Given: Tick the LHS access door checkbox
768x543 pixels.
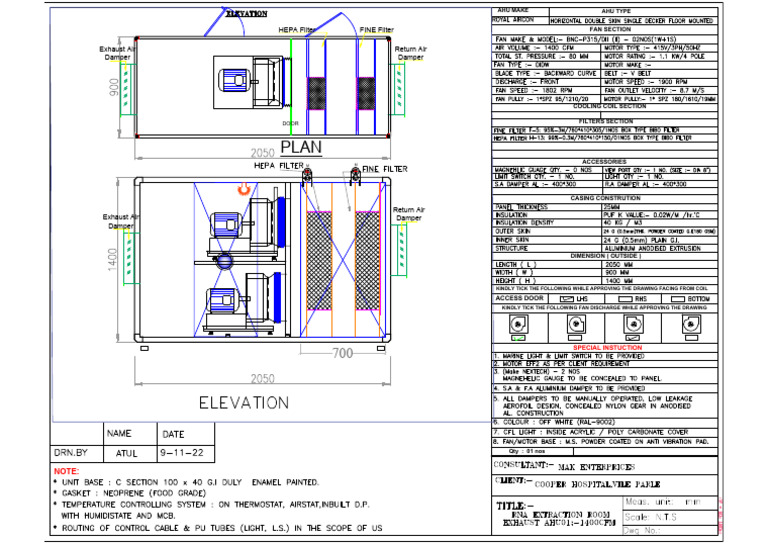Looking at the screenshot, I should coord(567,299).
